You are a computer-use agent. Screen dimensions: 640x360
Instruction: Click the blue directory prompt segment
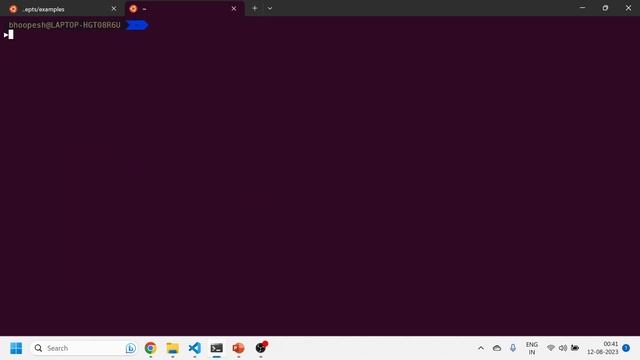tap(137, 25)
